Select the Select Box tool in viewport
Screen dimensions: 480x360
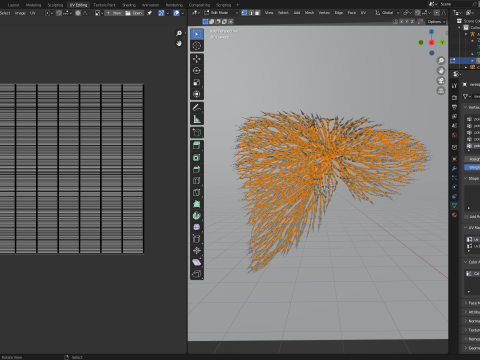point(197,34)
